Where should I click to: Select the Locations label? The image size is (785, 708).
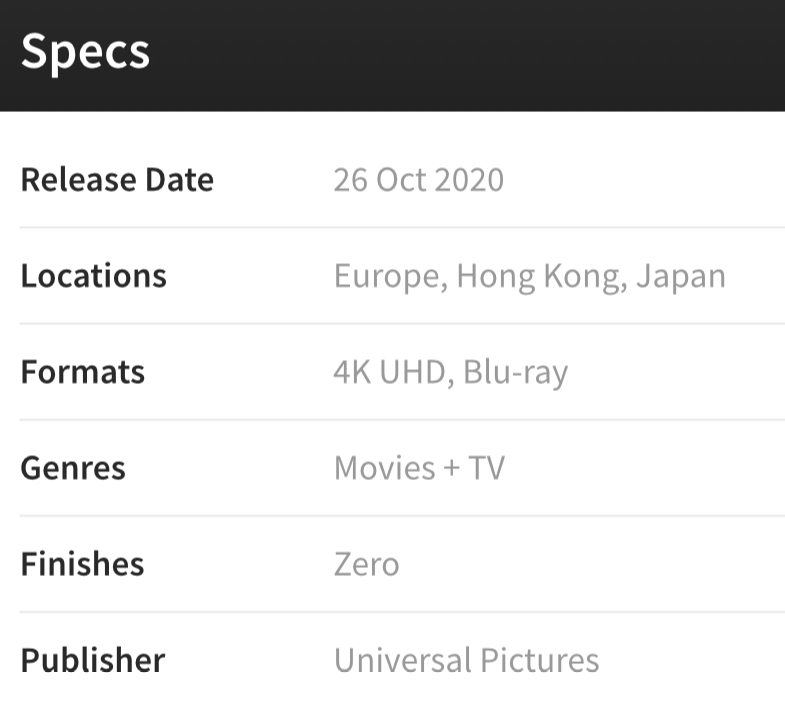coord(93,276)
